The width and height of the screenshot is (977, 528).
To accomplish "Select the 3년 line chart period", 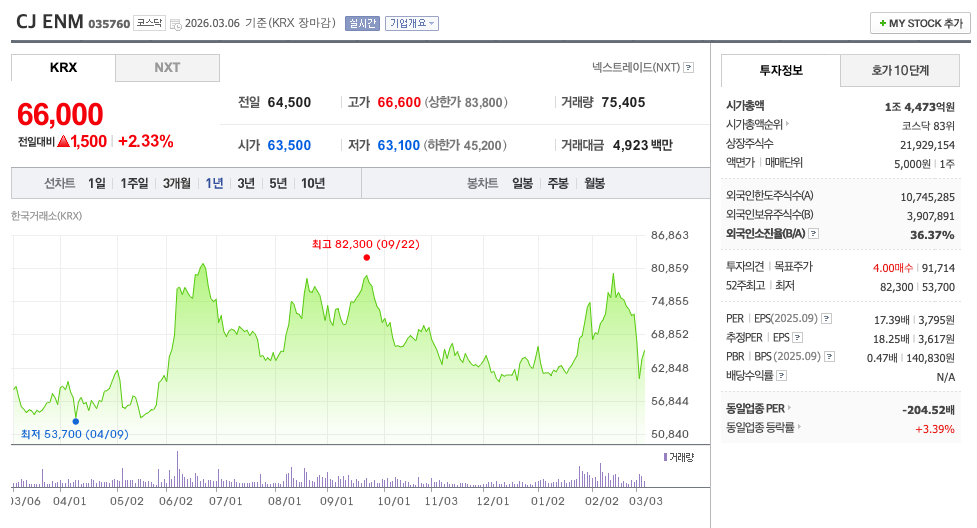I will tap(246, 183).
